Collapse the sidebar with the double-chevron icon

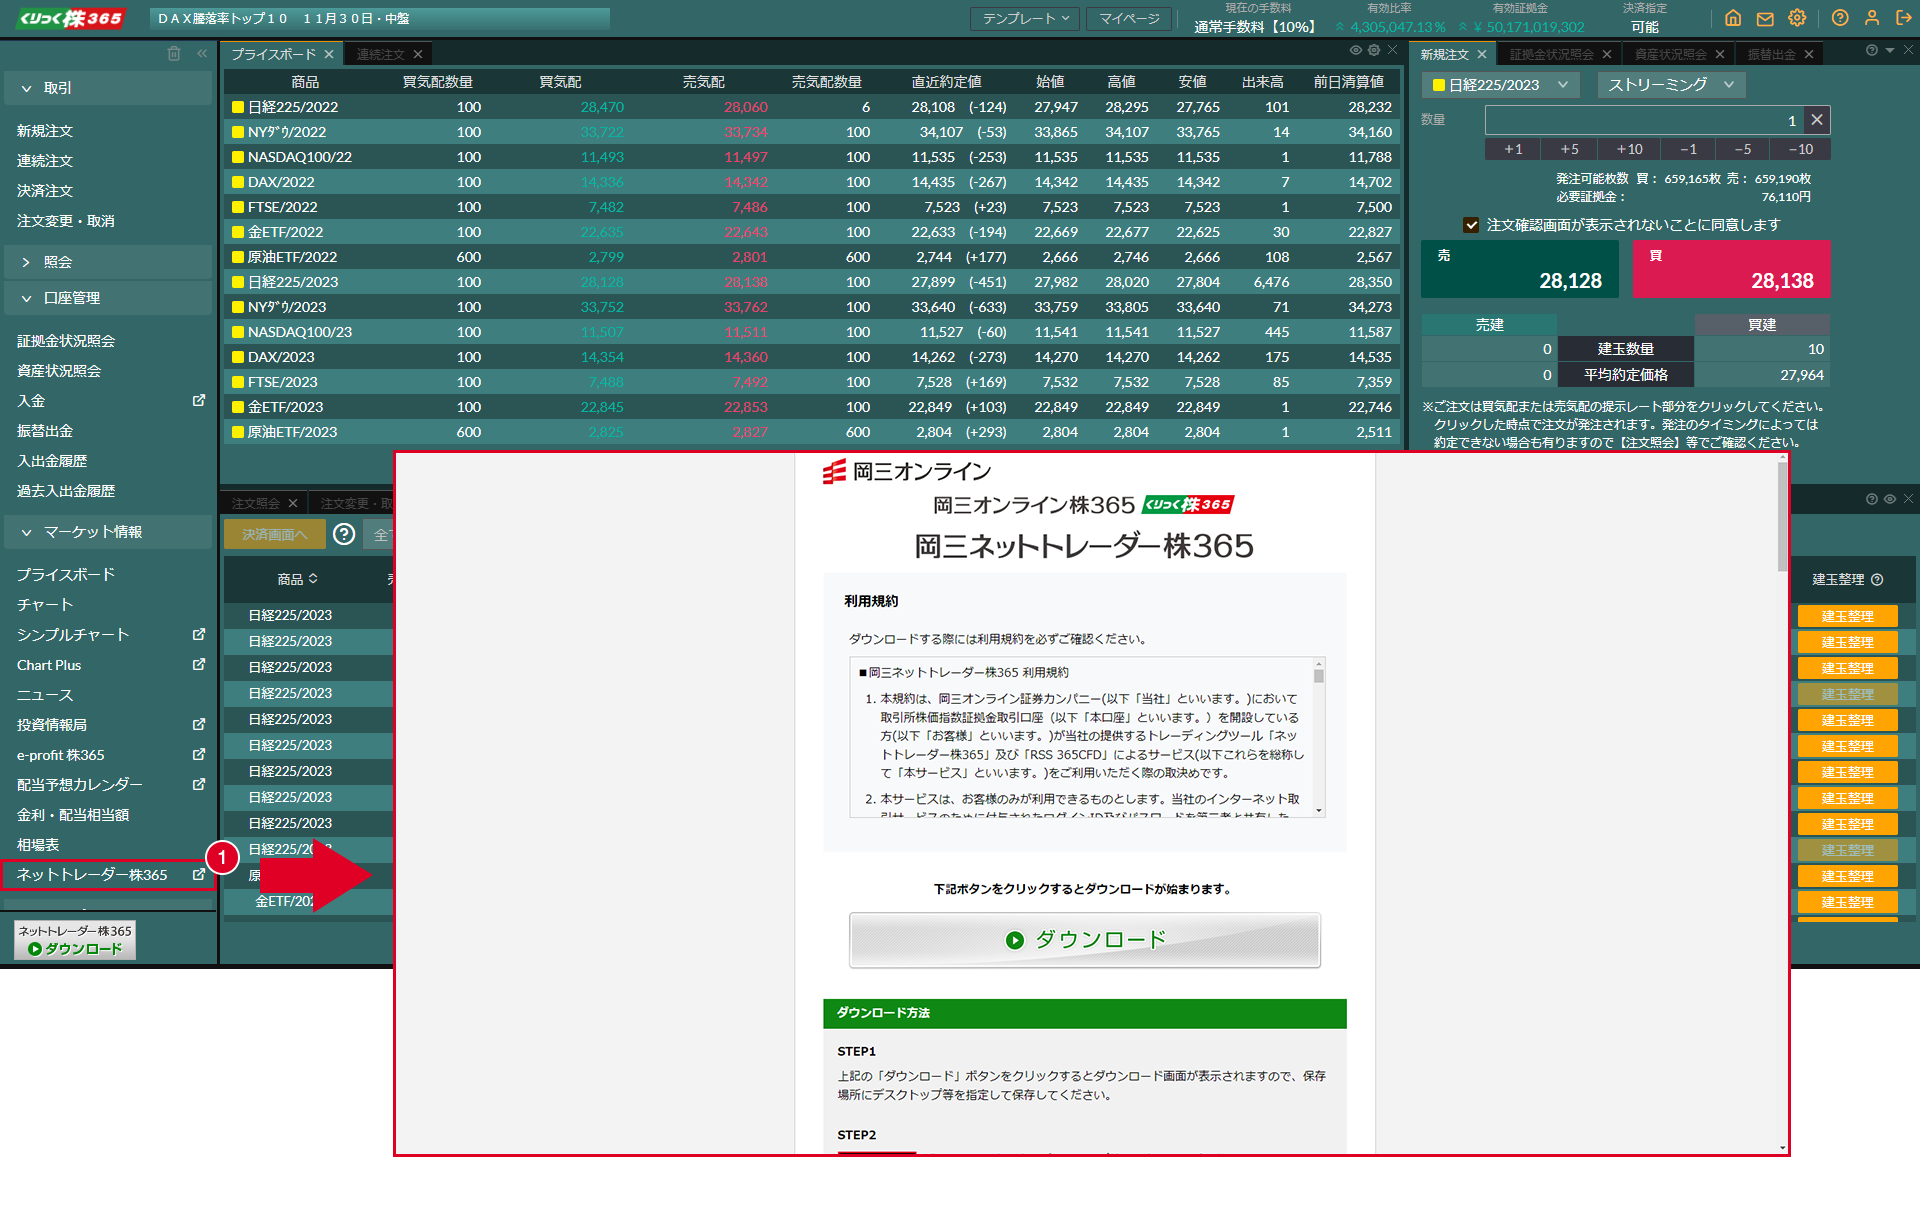point(202,53)
